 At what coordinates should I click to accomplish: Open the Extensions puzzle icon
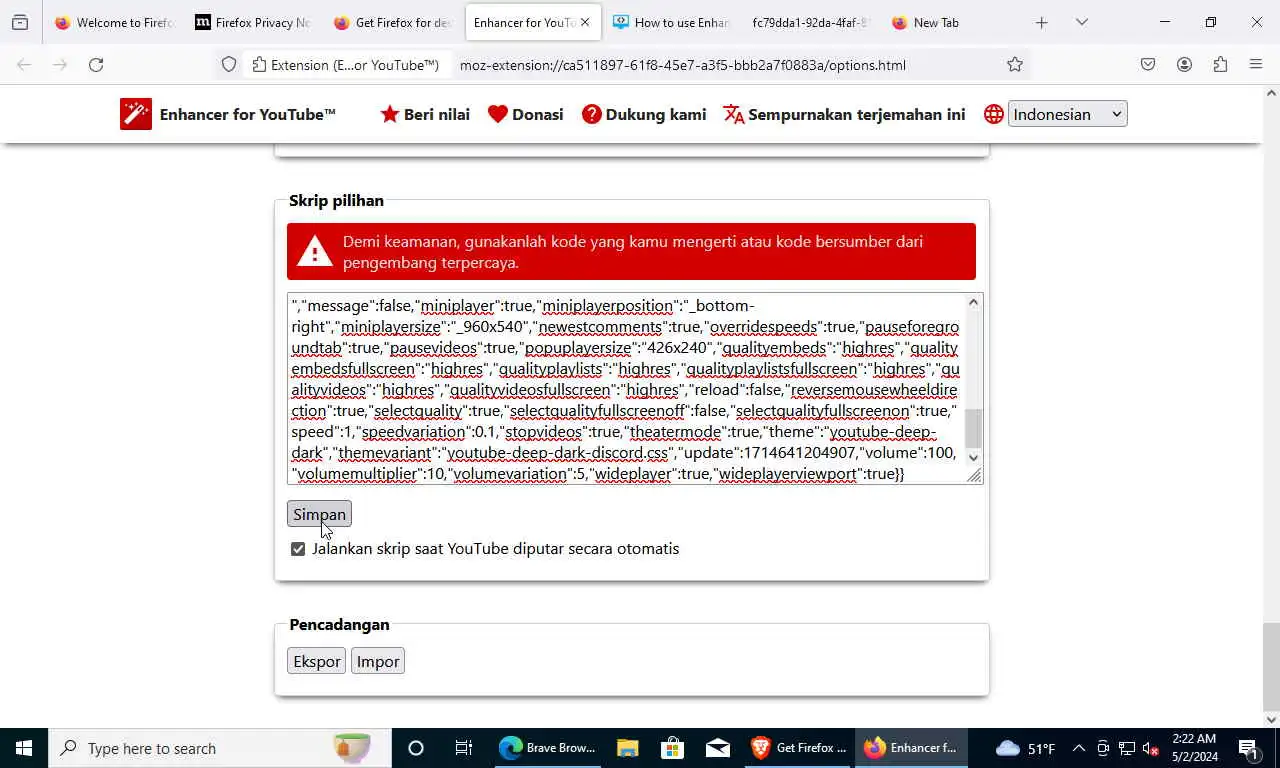pyautogui.click(x=1220, y=65)
